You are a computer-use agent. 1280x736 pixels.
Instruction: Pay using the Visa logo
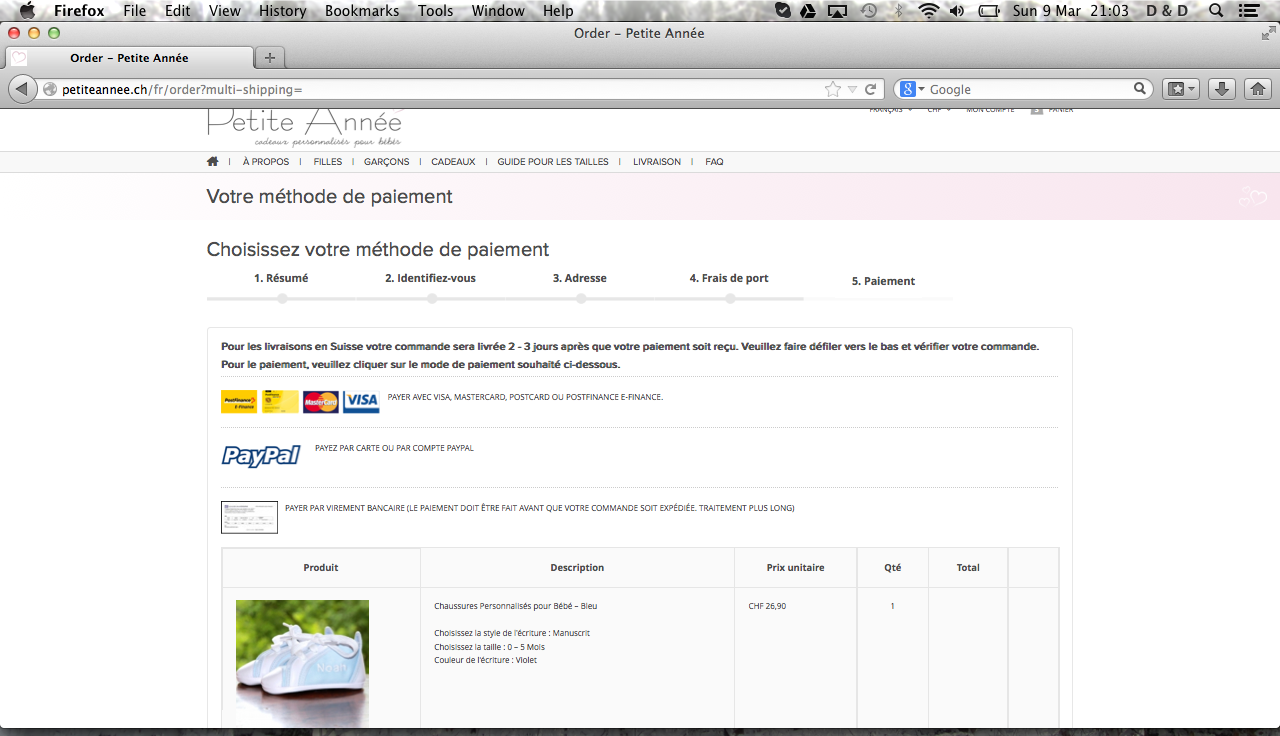coord(361,402)
